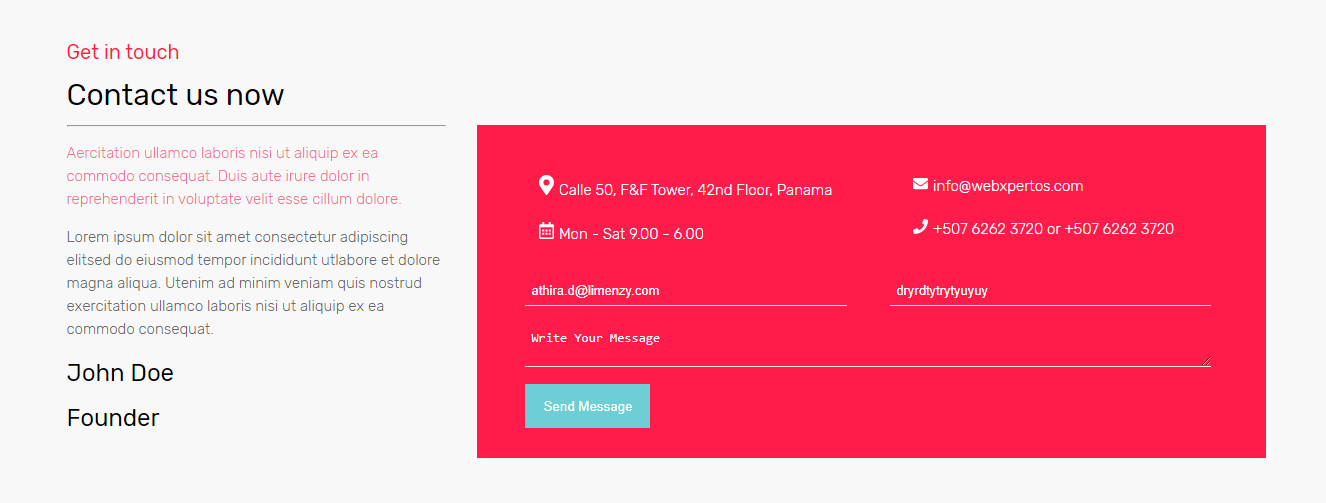This screenshot has height=503, width=1326.
Task: Focus the field containing dryrdtytrytyuyuy
Action: (1050, 291)
